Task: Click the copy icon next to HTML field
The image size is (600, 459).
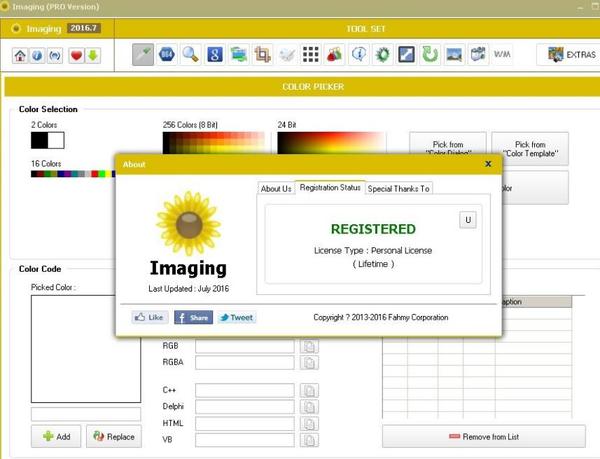Action: [x=309, y=423]
